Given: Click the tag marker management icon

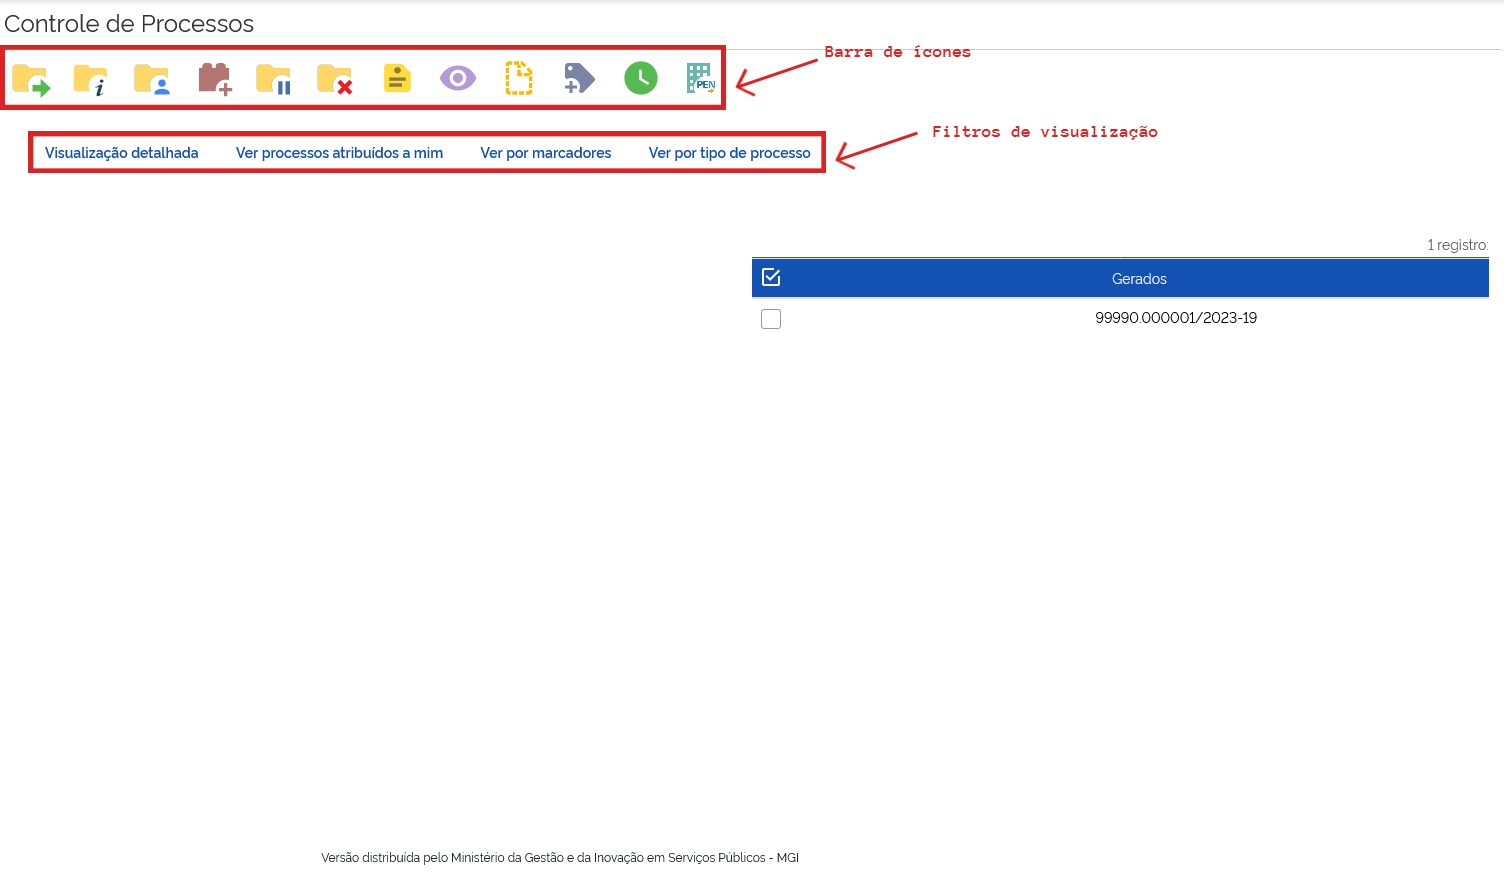Looking at the screenshot, I should [x=579, y=78].
